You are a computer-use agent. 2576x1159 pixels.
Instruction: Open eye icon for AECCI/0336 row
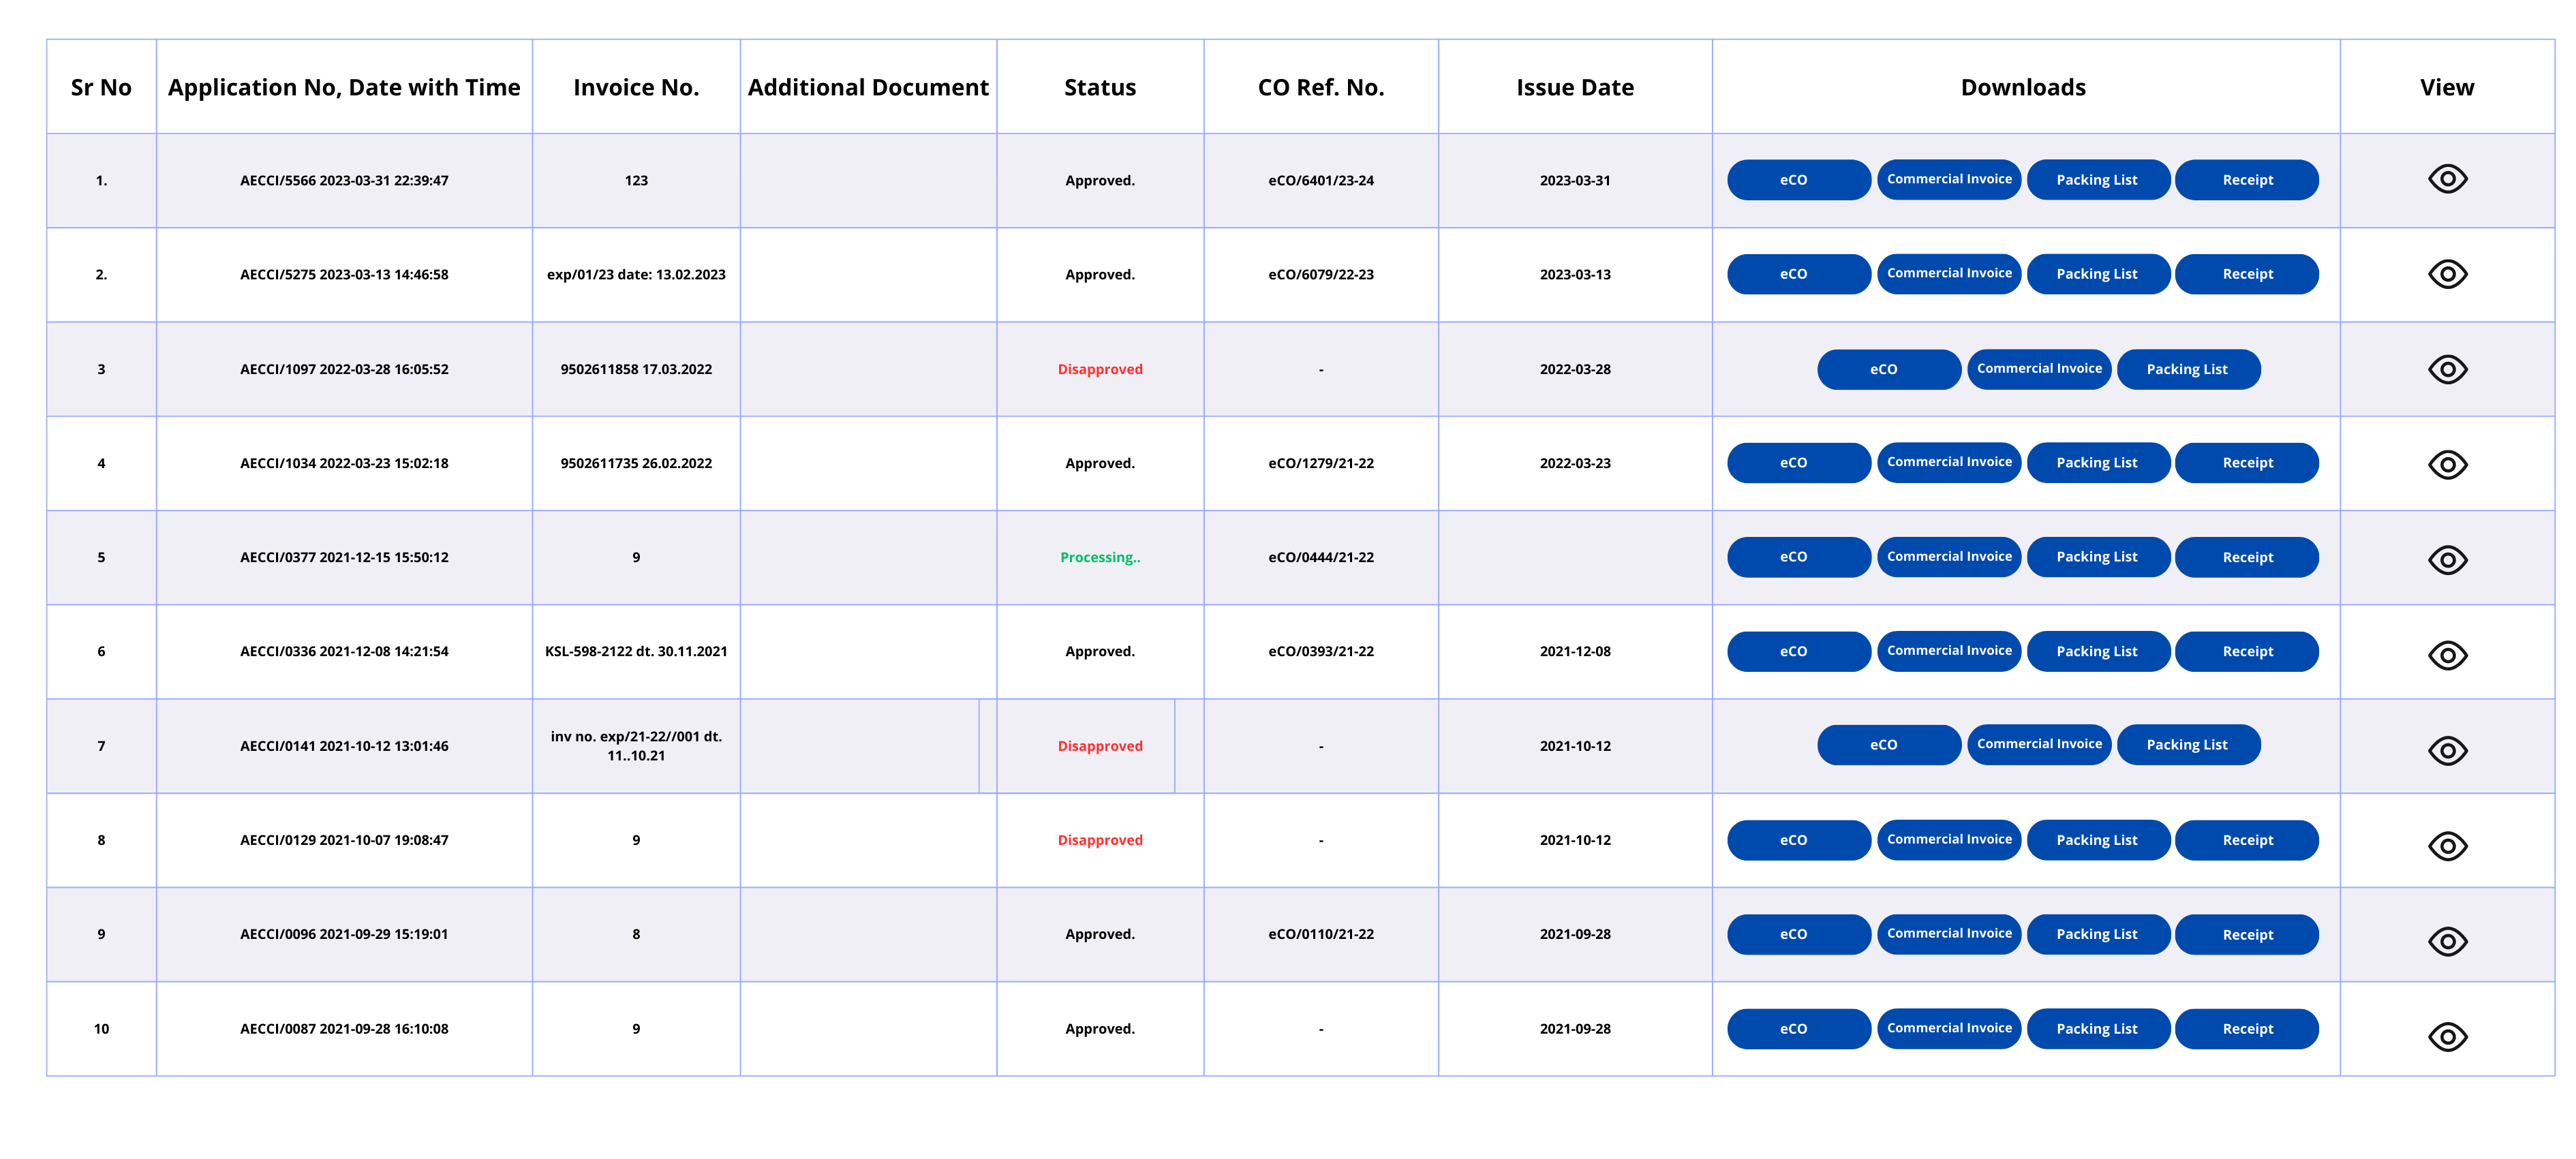[2446, 655]
